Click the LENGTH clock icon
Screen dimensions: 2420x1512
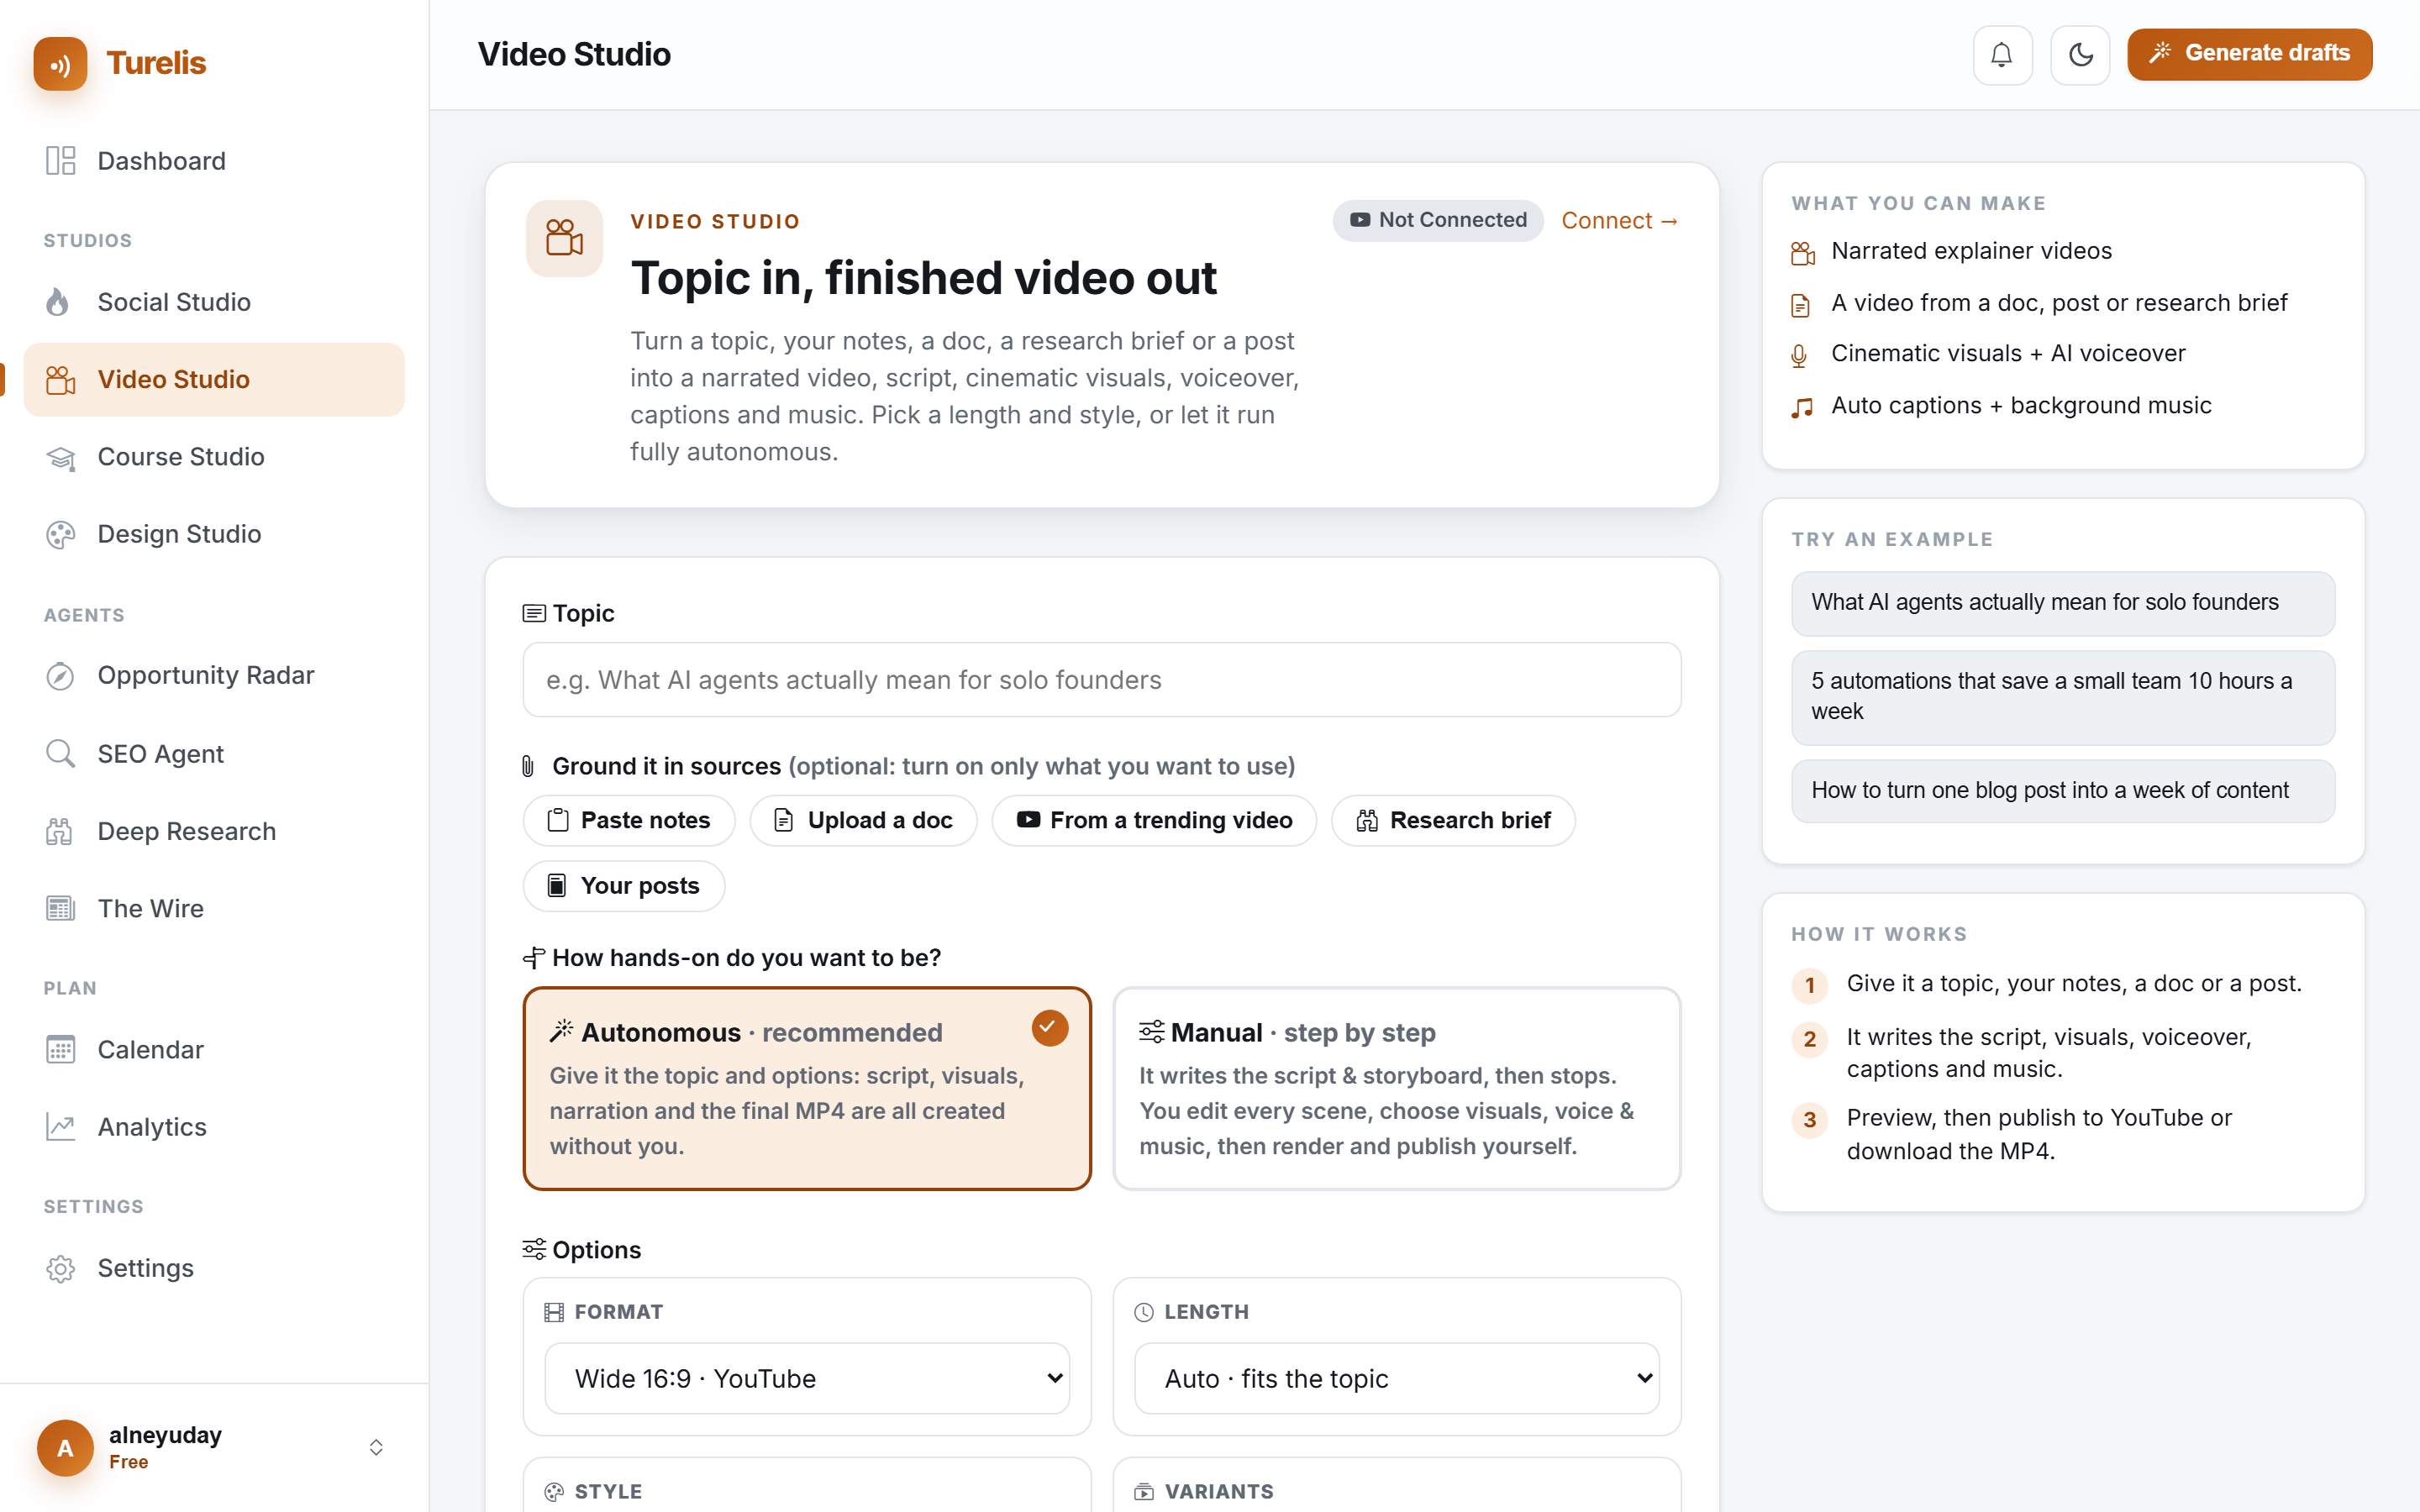(x=1144, y=1312)
